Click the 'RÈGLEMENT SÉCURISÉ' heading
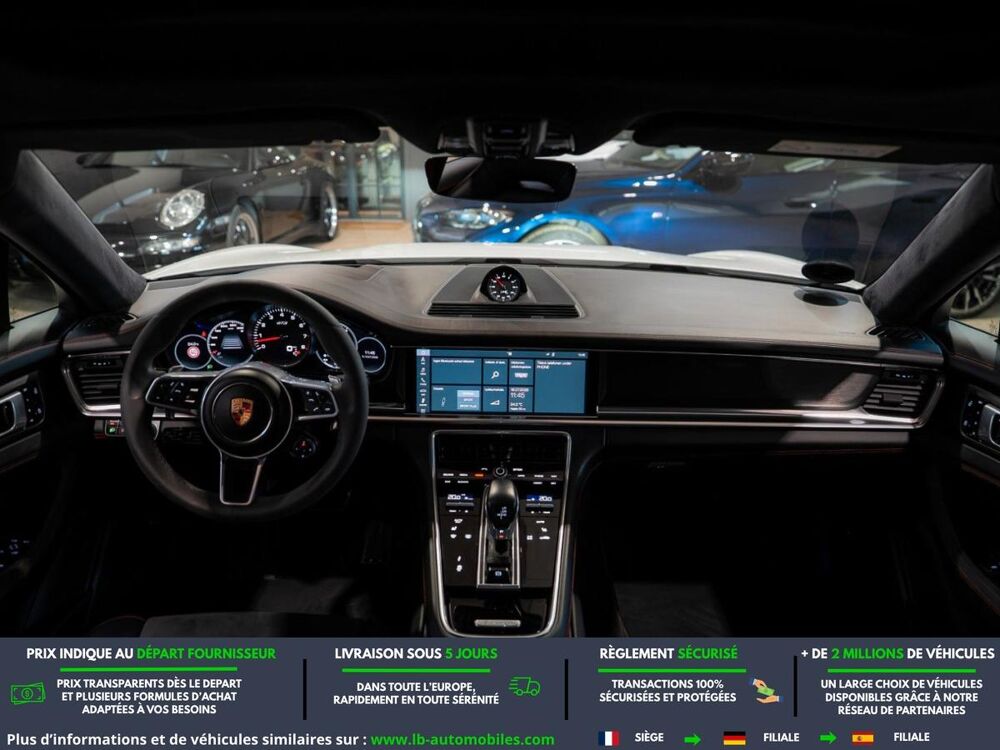1000x750 pixels. (x=668, y=654)
